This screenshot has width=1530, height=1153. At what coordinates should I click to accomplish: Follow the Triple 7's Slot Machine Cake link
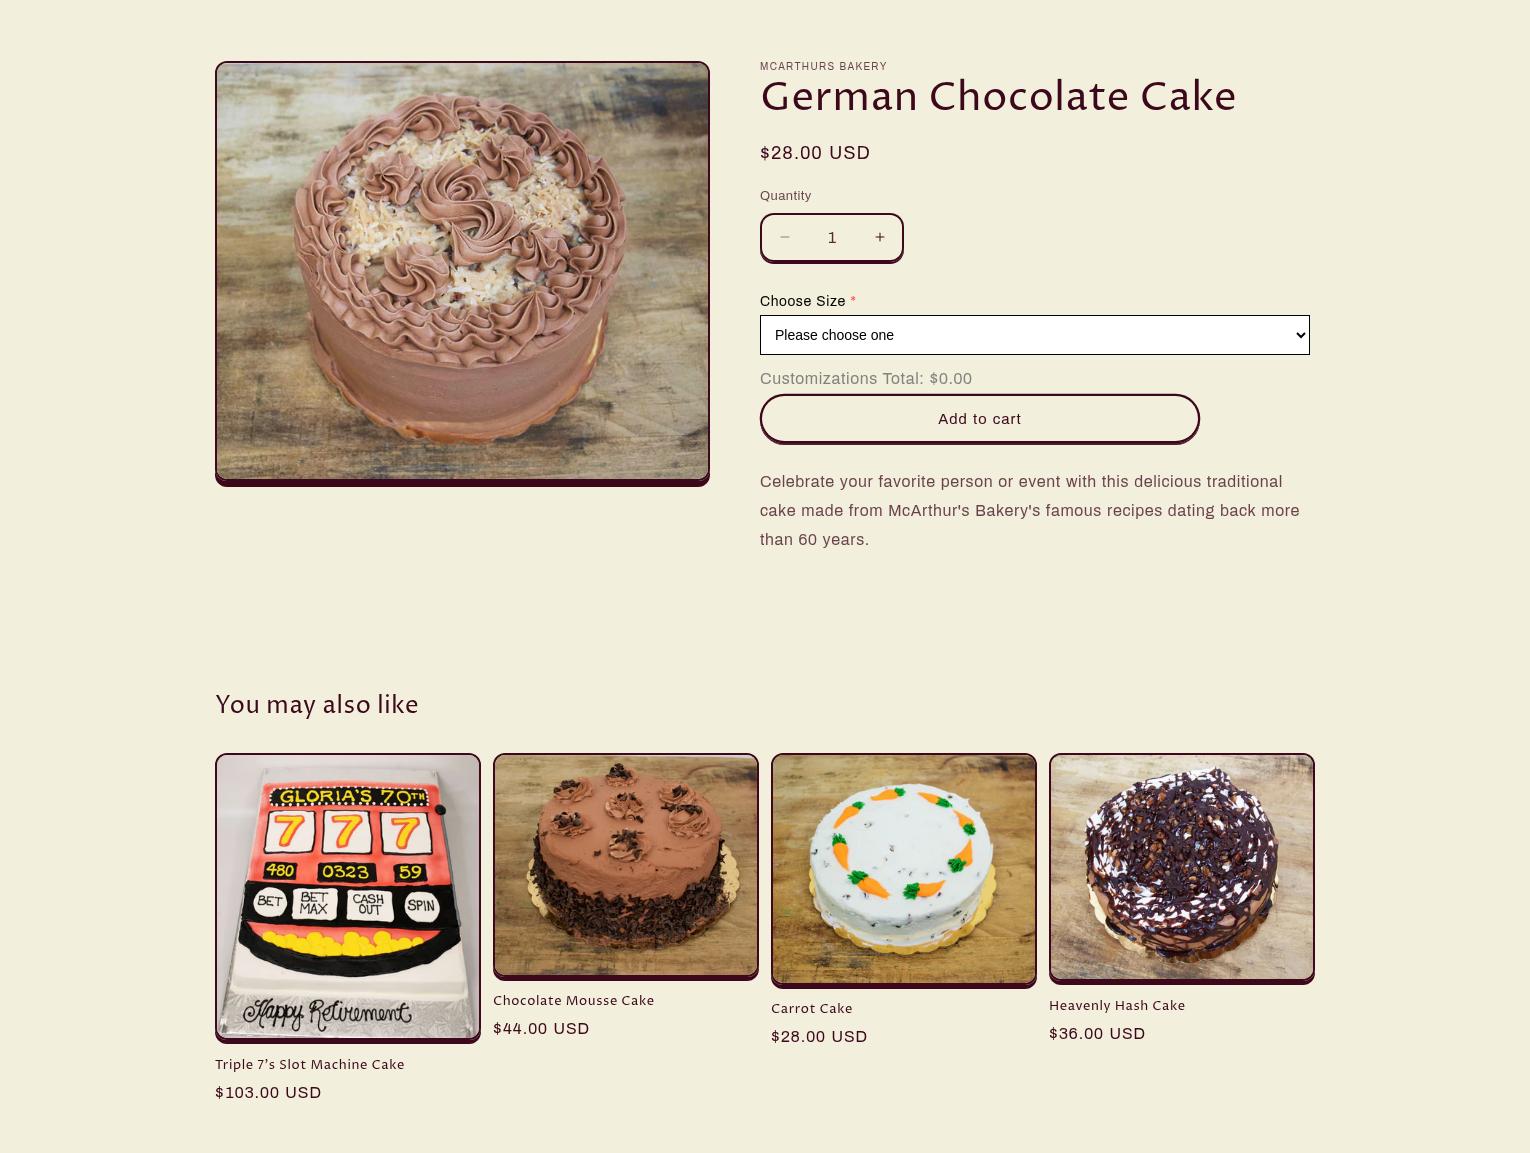[310, 1065]
